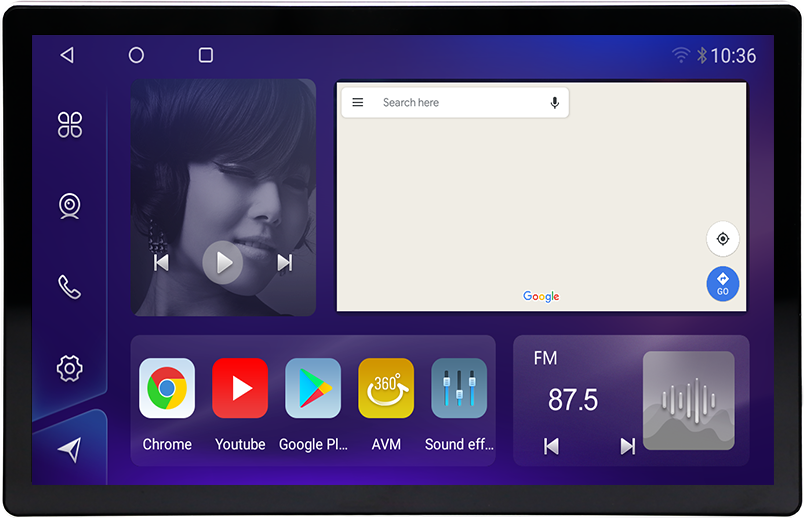Tap the 10:36 clock
The width and height of the screenshot is (804, 518).
[x=733, y=55]
